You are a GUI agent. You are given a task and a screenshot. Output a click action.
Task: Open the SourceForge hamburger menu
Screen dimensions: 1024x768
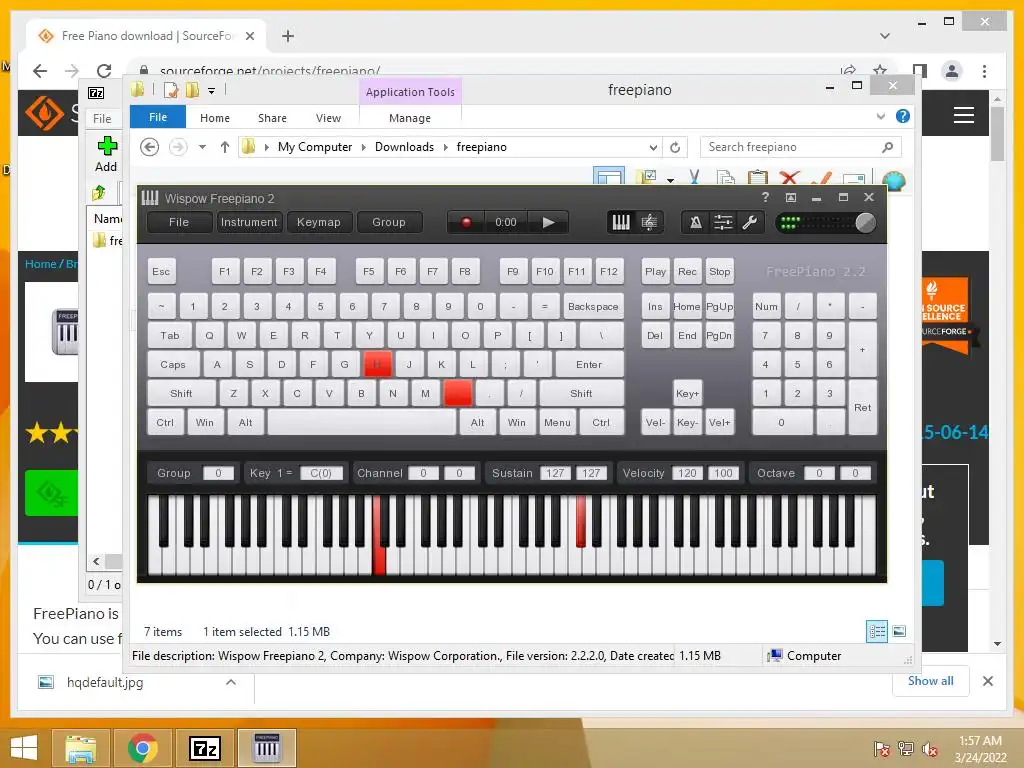[963, 115]
